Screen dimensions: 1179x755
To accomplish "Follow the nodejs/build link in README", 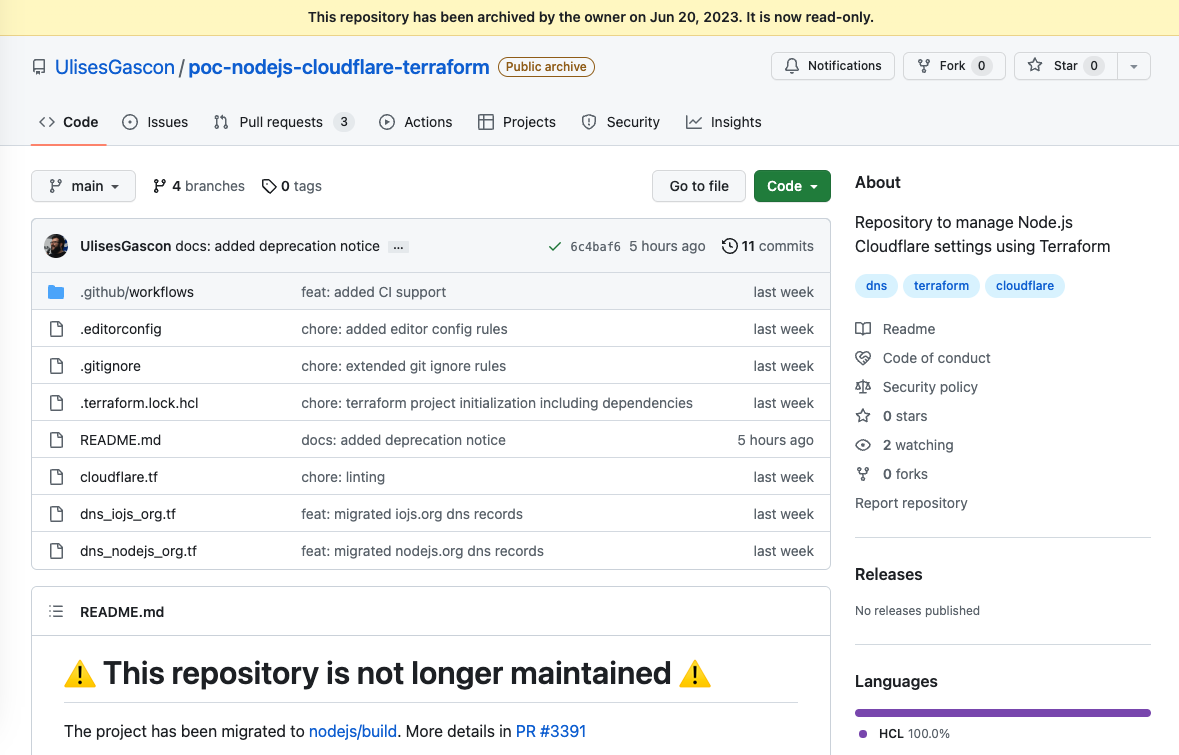I will [352, 731].
